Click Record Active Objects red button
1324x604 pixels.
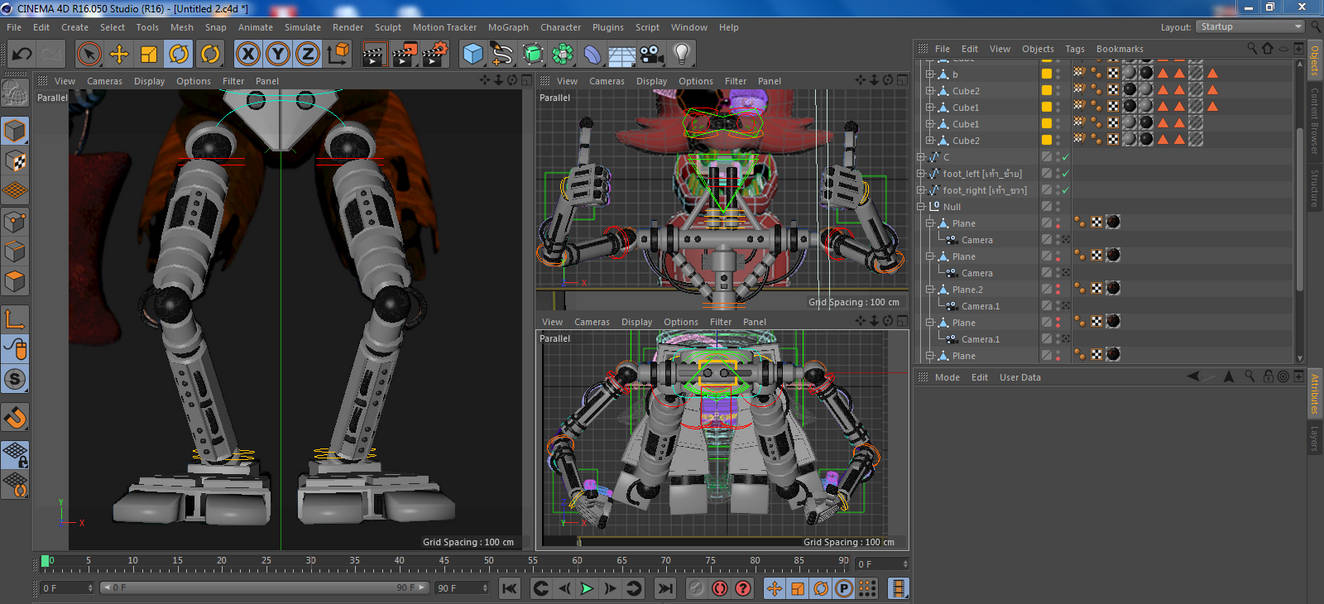click(697, 589)
